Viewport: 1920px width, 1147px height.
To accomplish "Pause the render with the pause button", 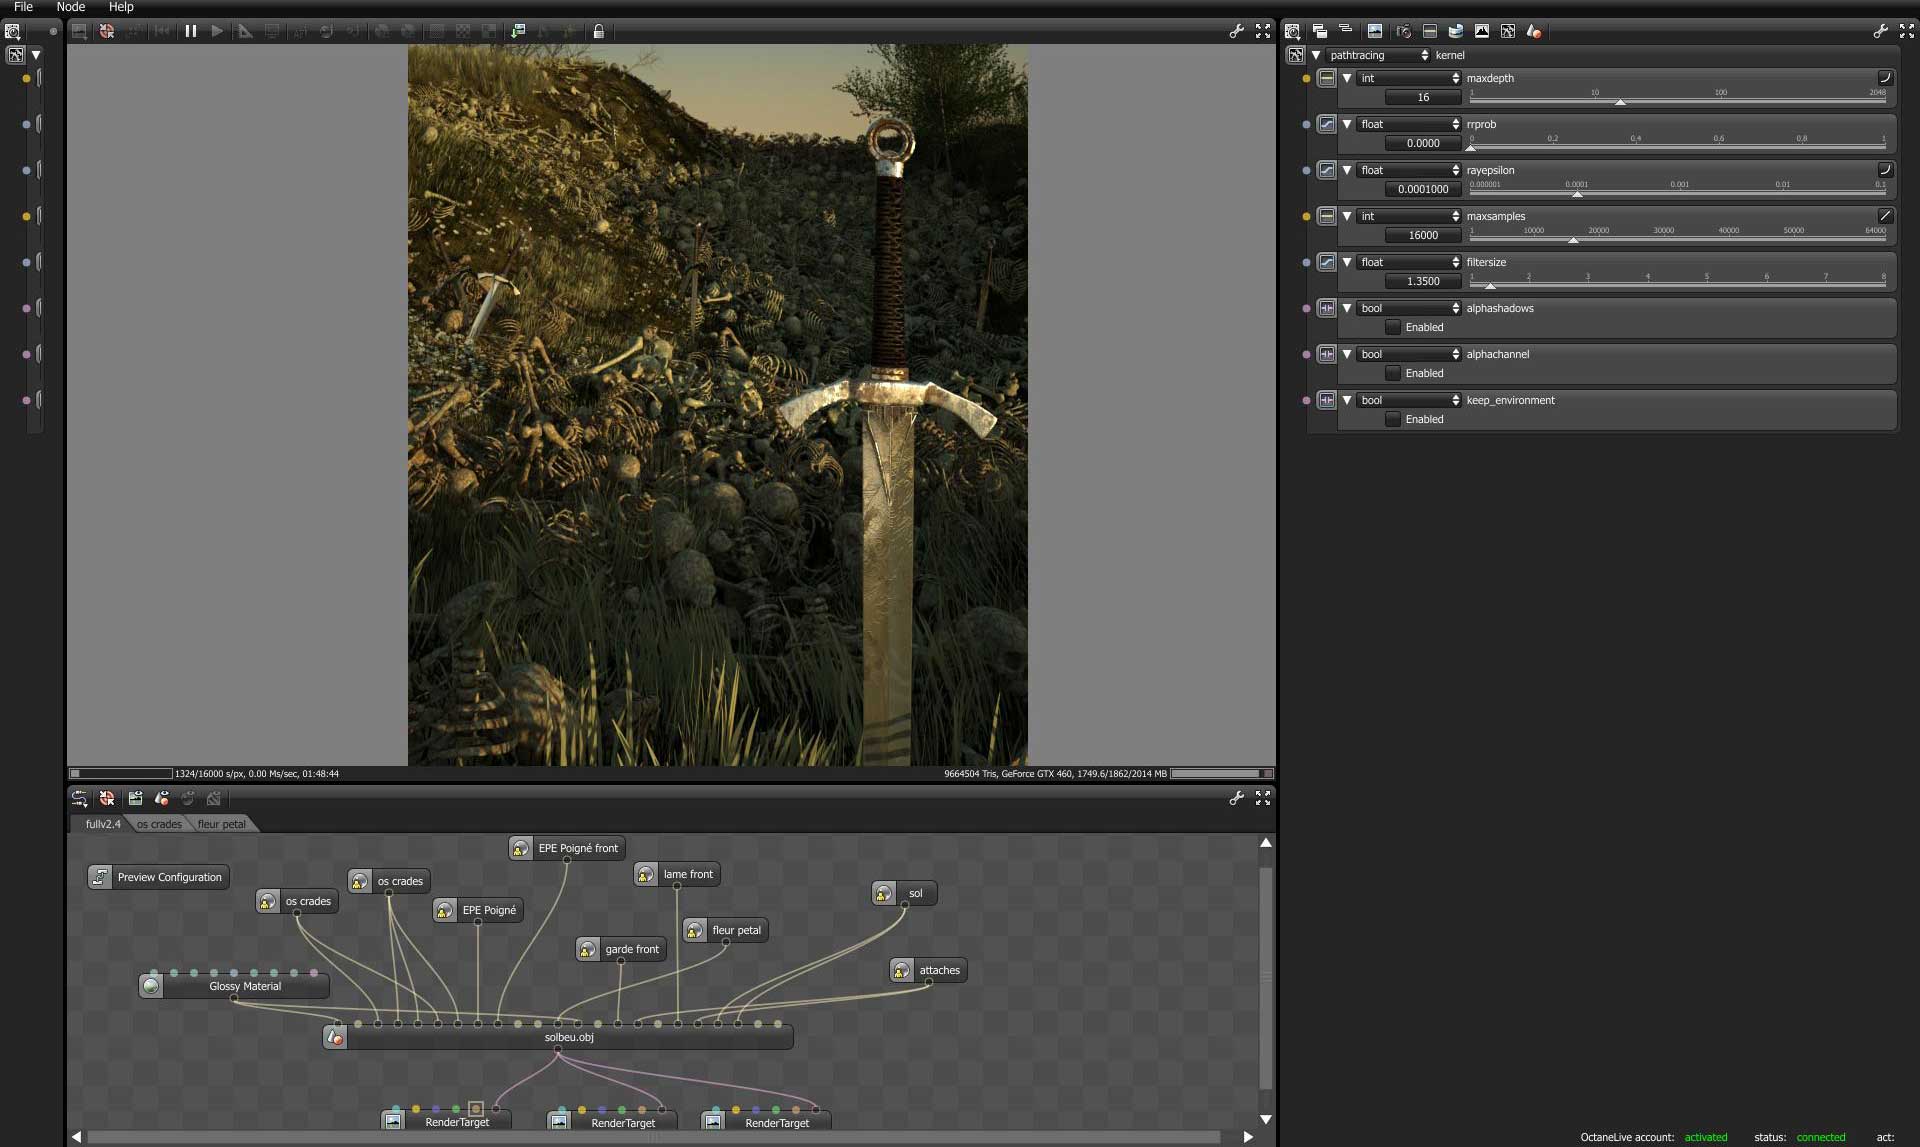I will pyautogui.click(x=190, y=31).
